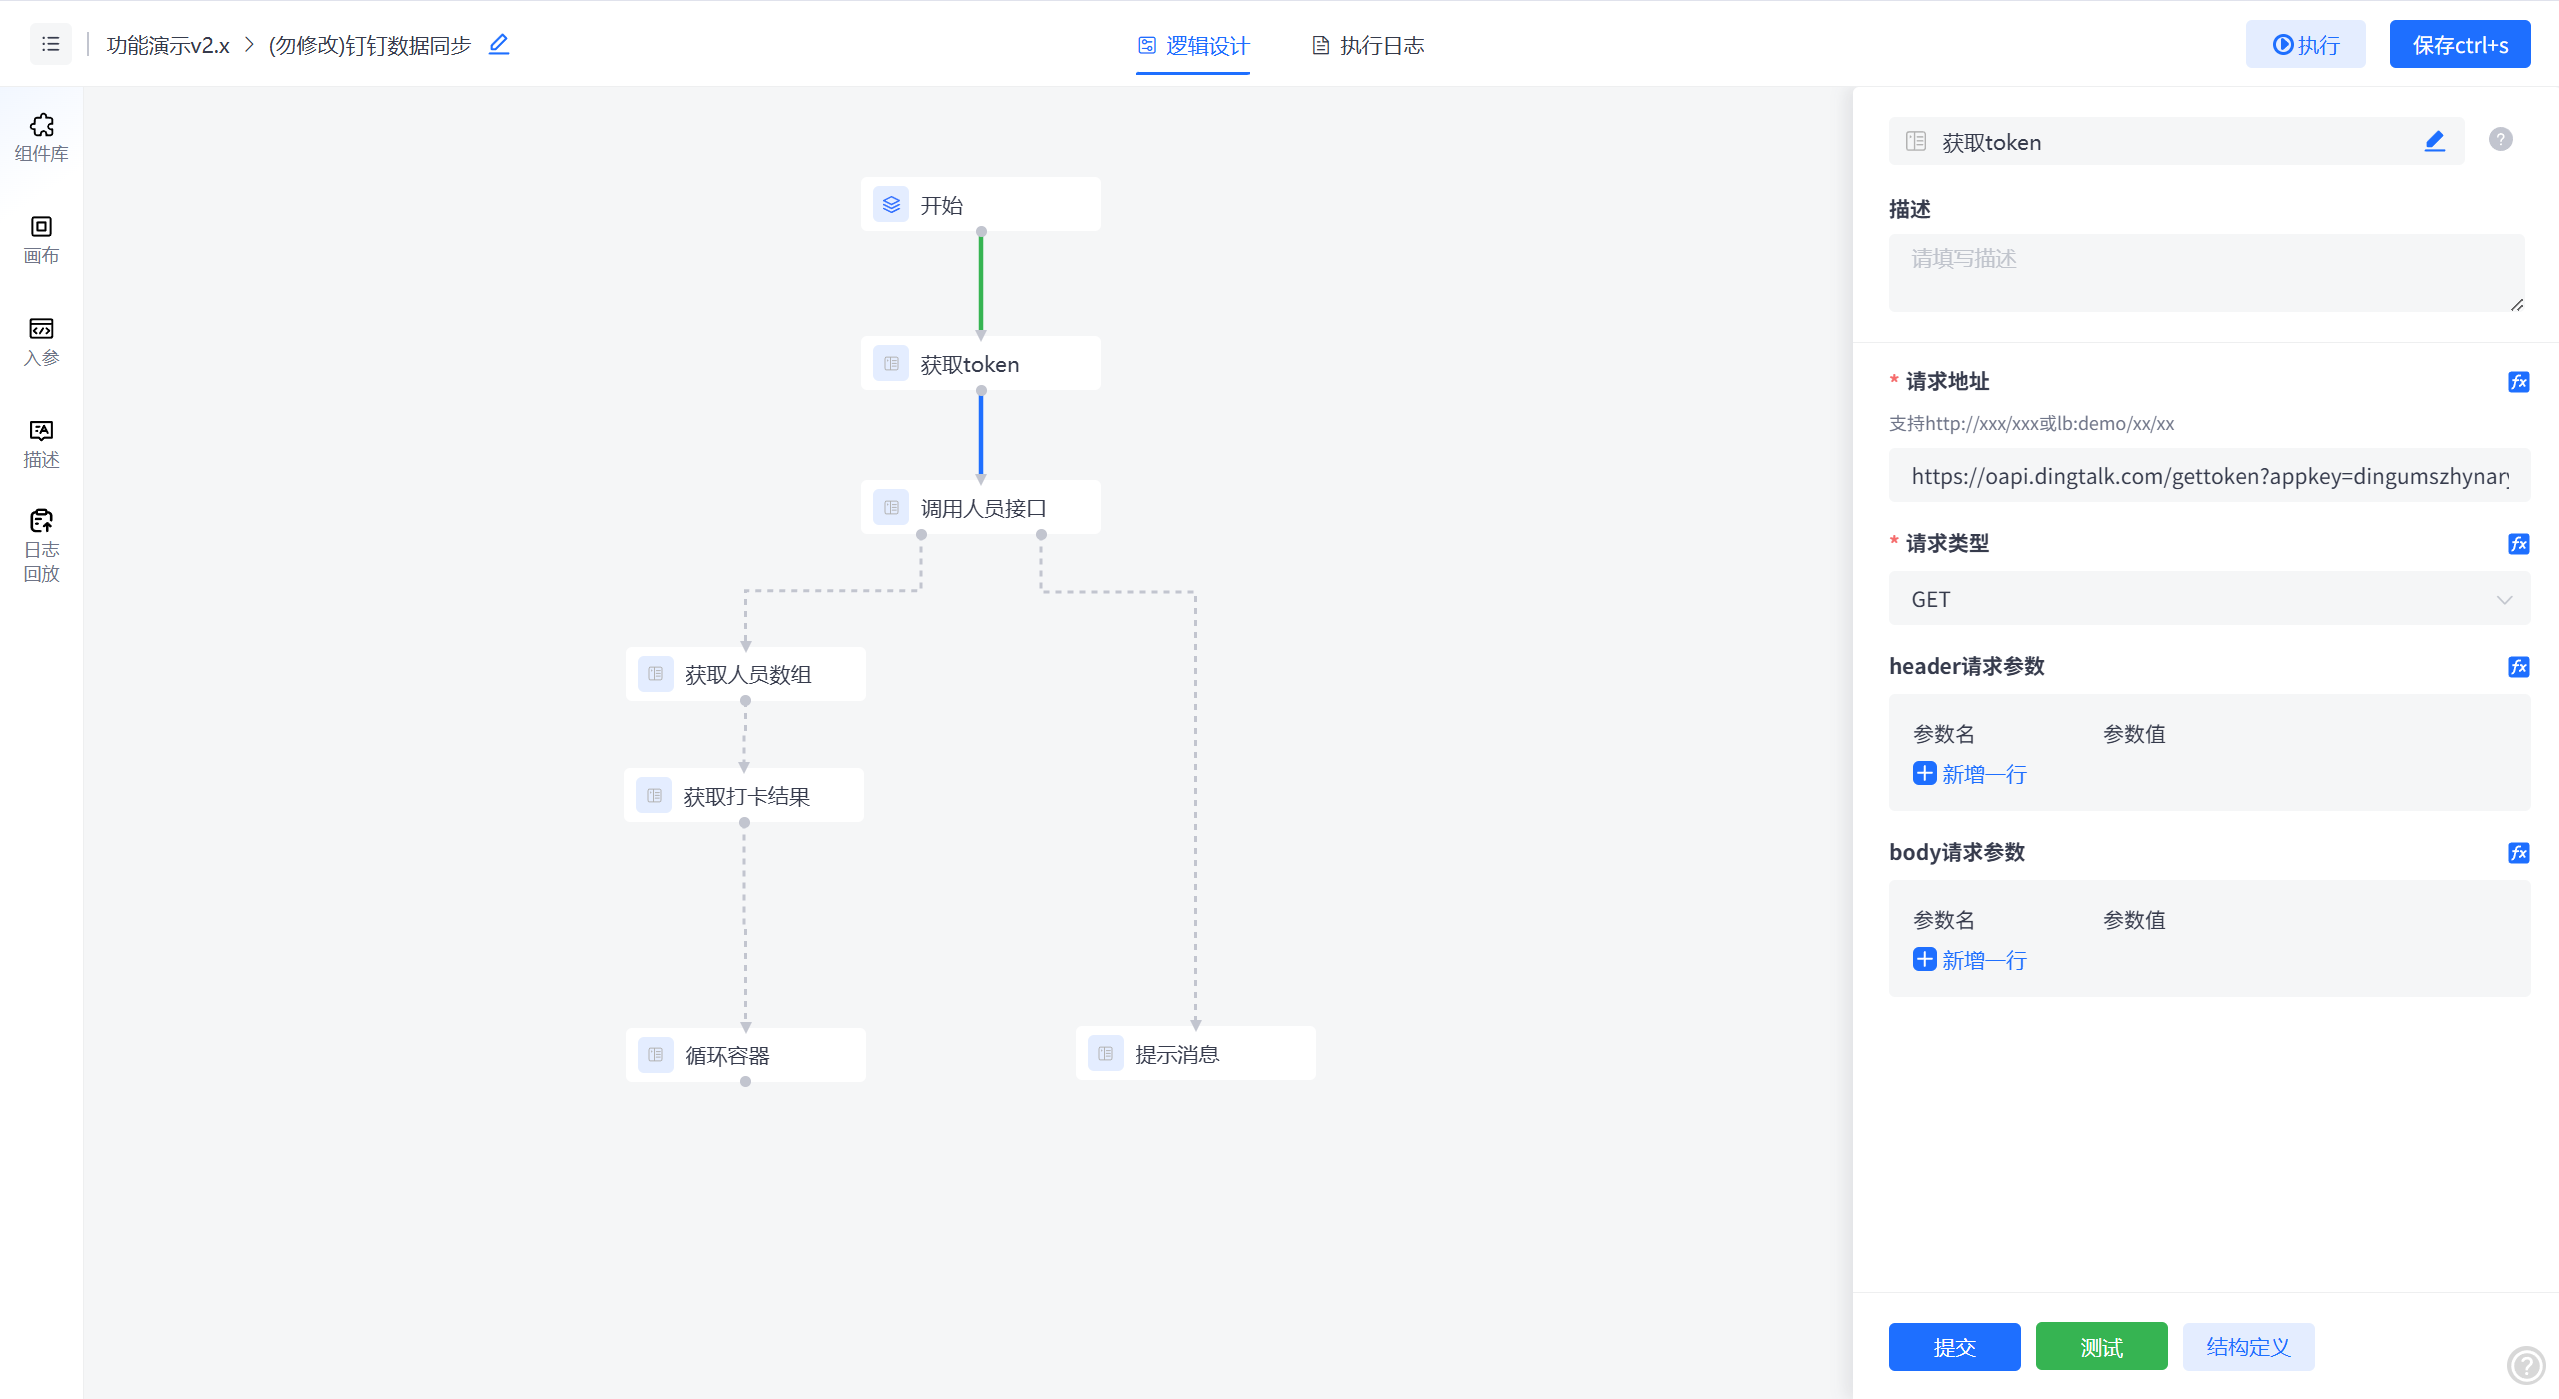Open the GET request type dropdown

pyautogui.click(x=2208, y=599)
